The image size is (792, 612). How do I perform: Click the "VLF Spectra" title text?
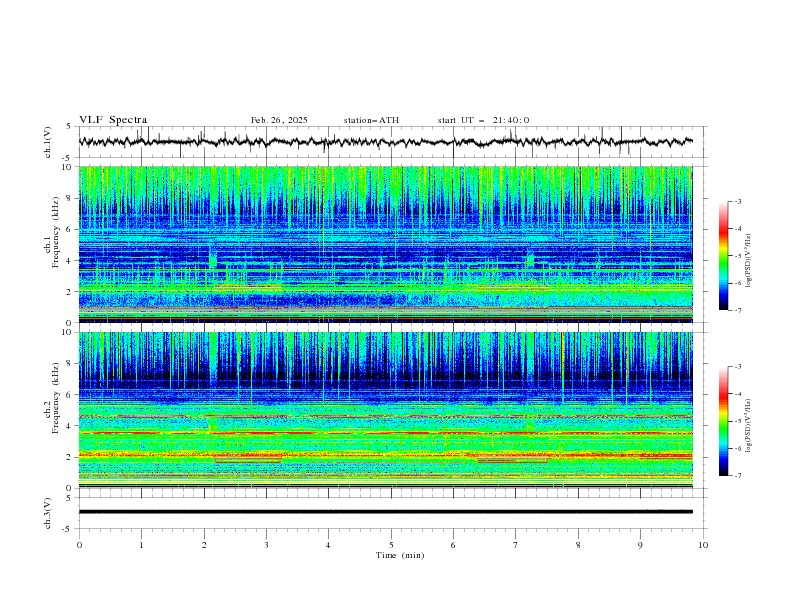click(x=113, y=120)
